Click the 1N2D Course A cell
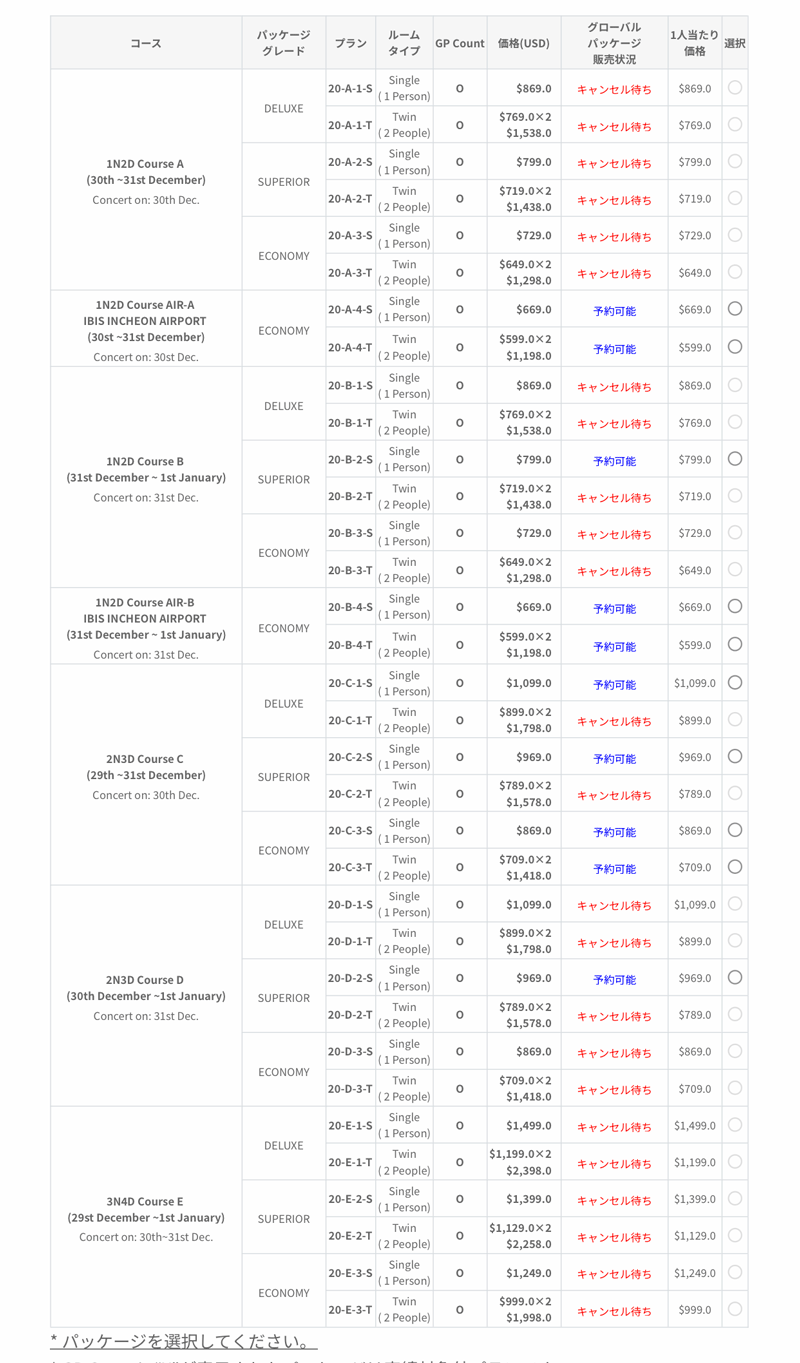 tap(146, 180)
